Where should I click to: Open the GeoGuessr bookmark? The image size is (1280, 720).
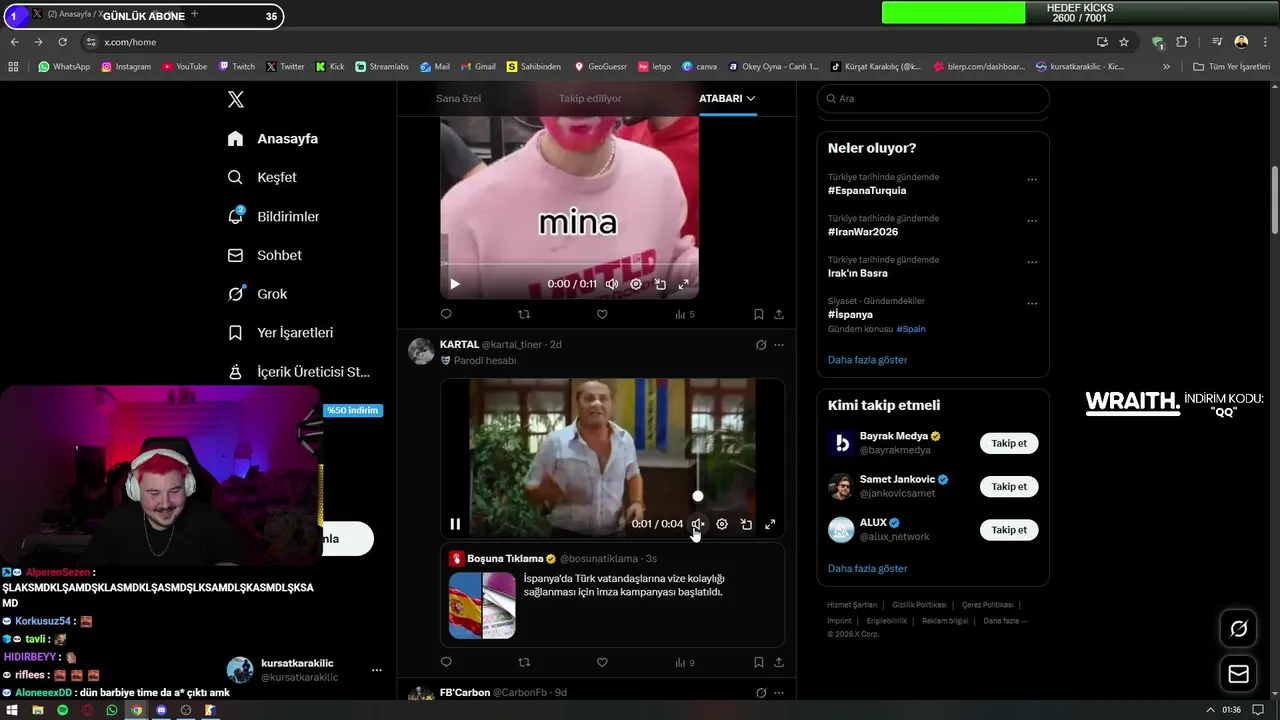tap(600, 67)
